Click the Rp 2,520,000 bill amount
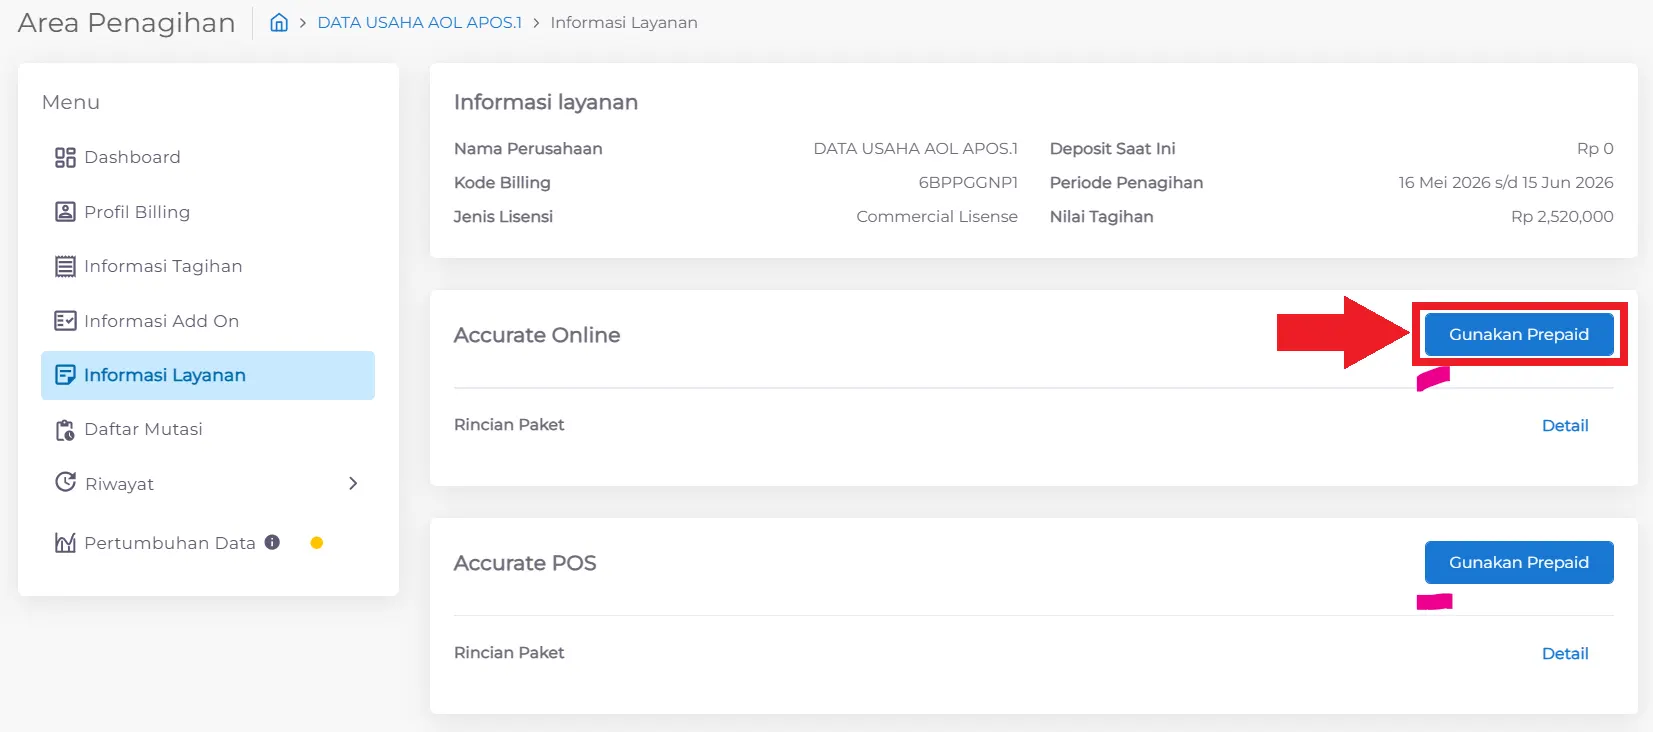The height and width of the screenshot is (732, 1653). (x=1562, y=216)
